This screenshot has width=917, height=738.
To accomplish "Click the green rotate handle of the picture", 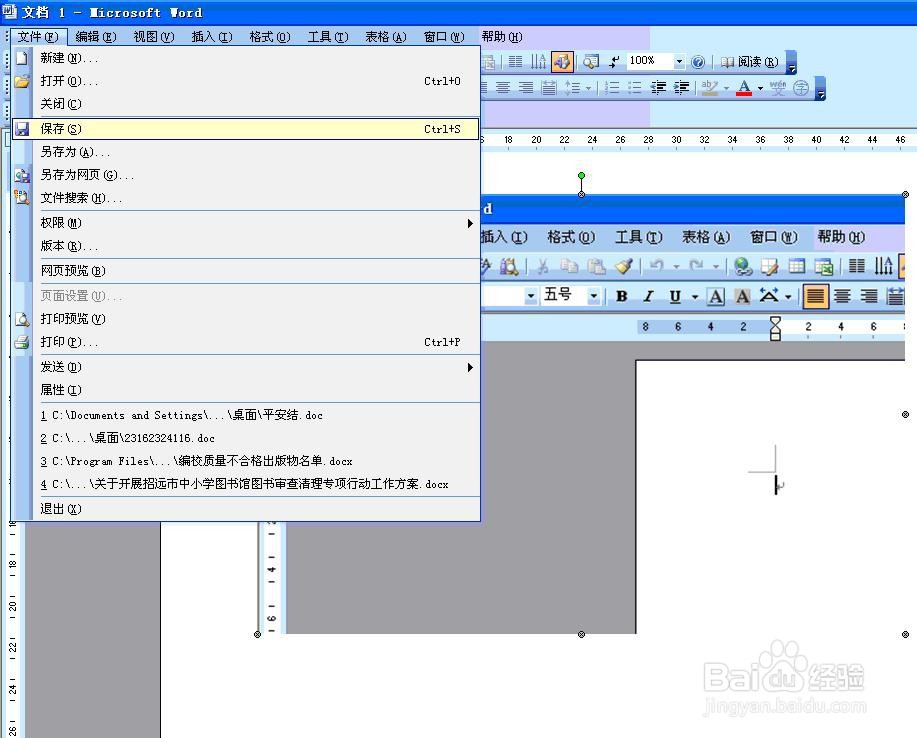I will (x=581, y=175).
